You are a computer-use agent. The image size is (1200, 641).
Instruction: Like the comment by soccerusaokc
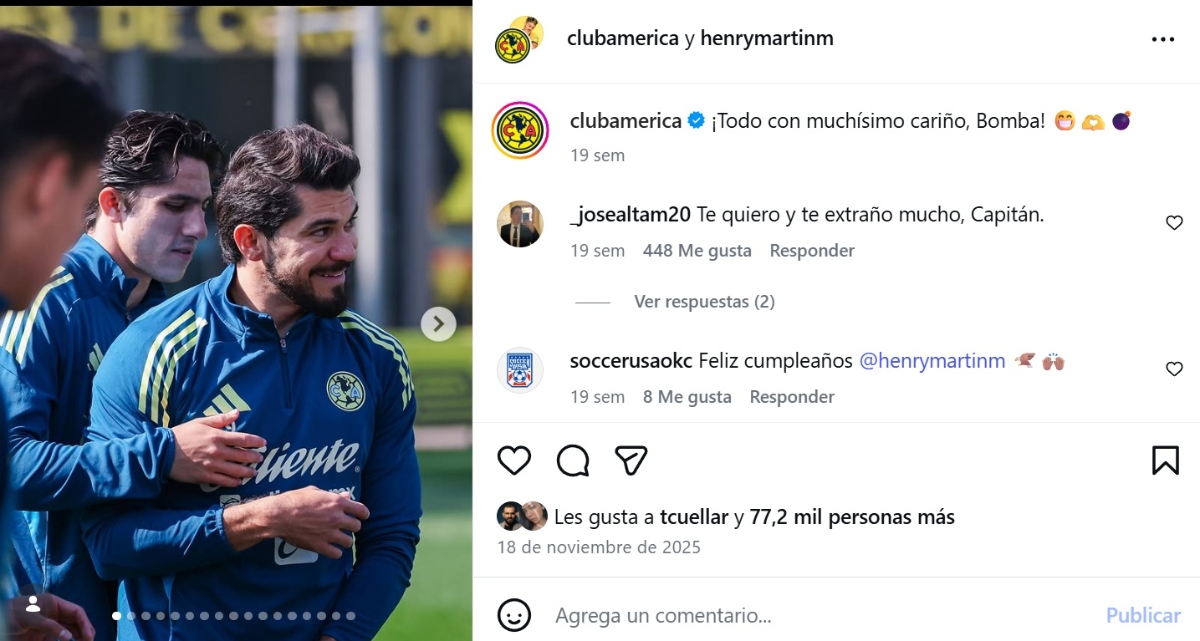point(1174,369)
